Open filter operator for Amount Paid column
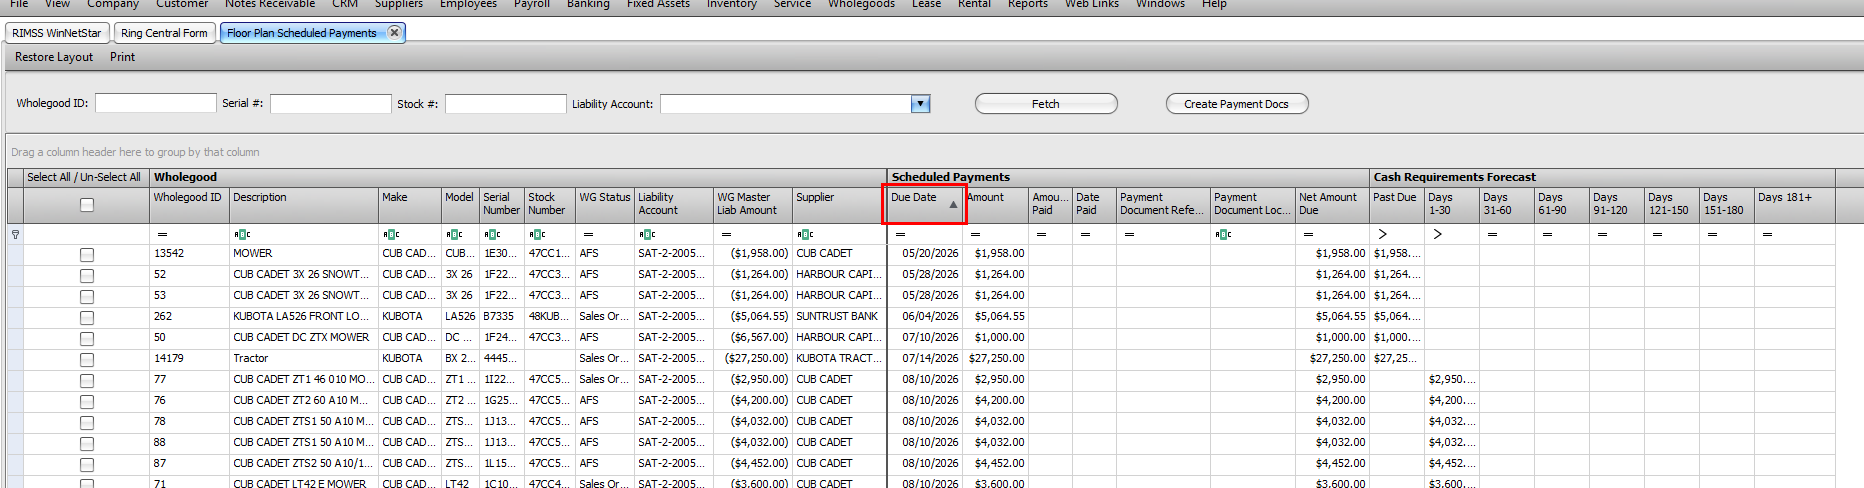Image resolution: width=1864 pixels, height=488 pixels. 1041,234
